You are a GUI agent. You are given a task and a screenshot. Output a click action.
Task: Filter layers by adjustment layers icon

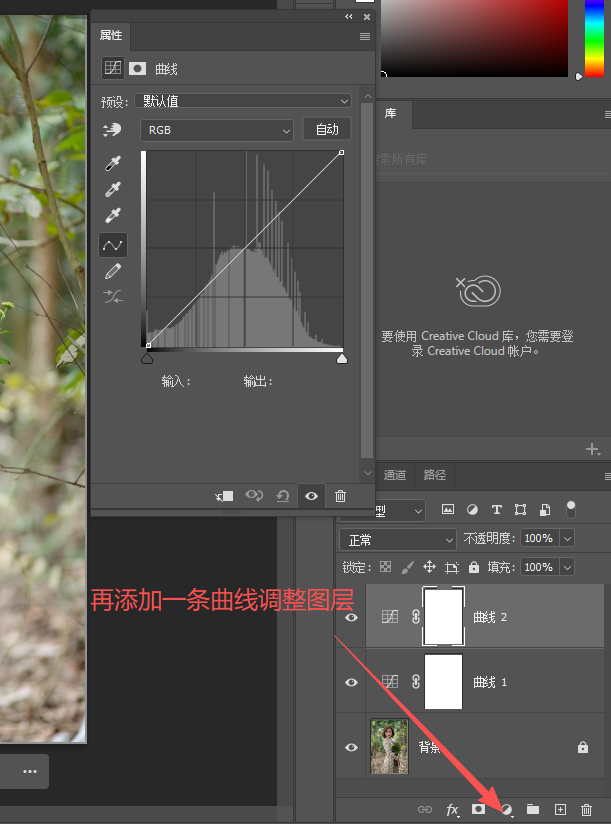[472, 509]
